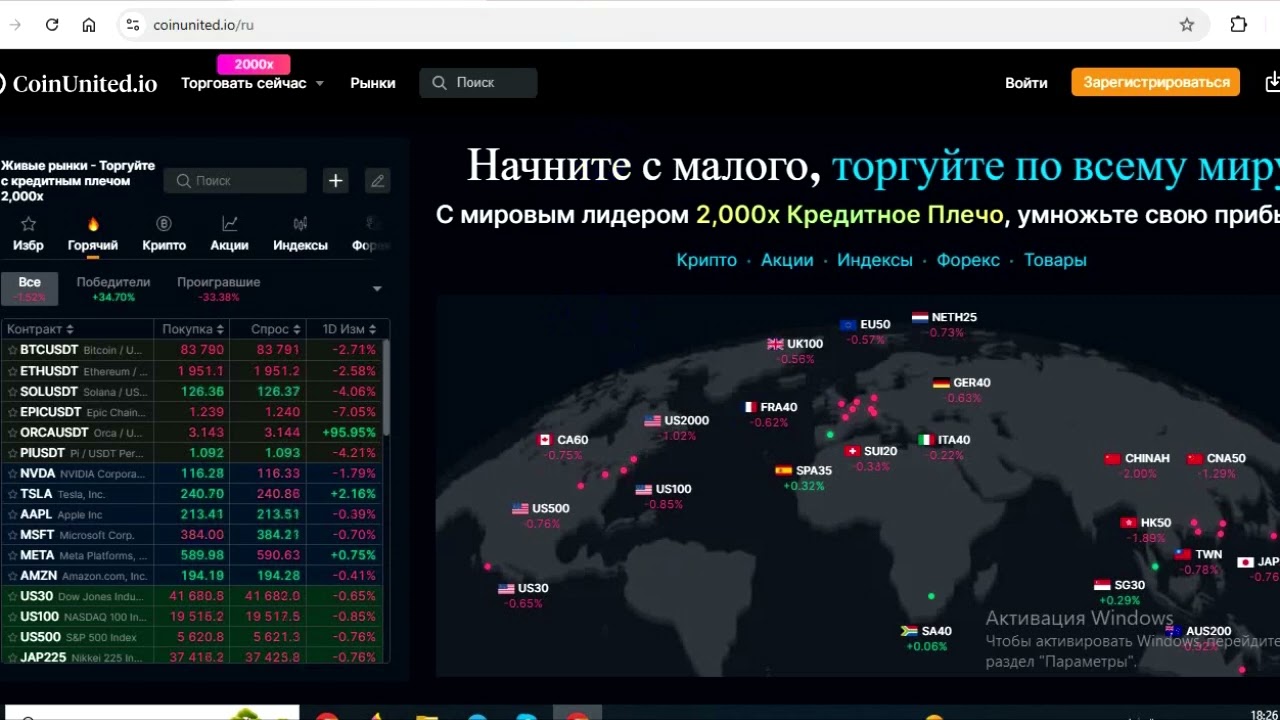Viewport: 1280px width, 720px height.
Task: Click the HK50 marker on map
Action: pyautogui.click(x=1146, y=530)
